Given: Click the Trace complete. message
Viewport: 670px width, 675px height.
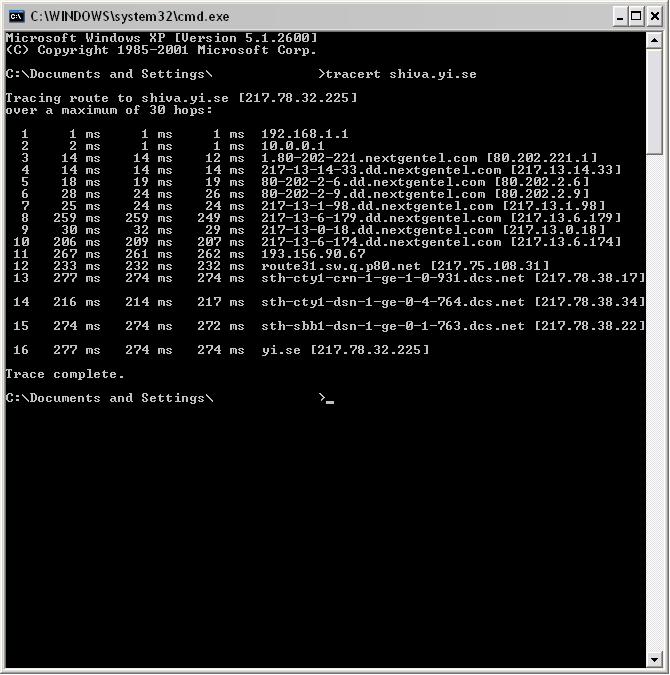Looking at the screenshot, I should point(65,374).
